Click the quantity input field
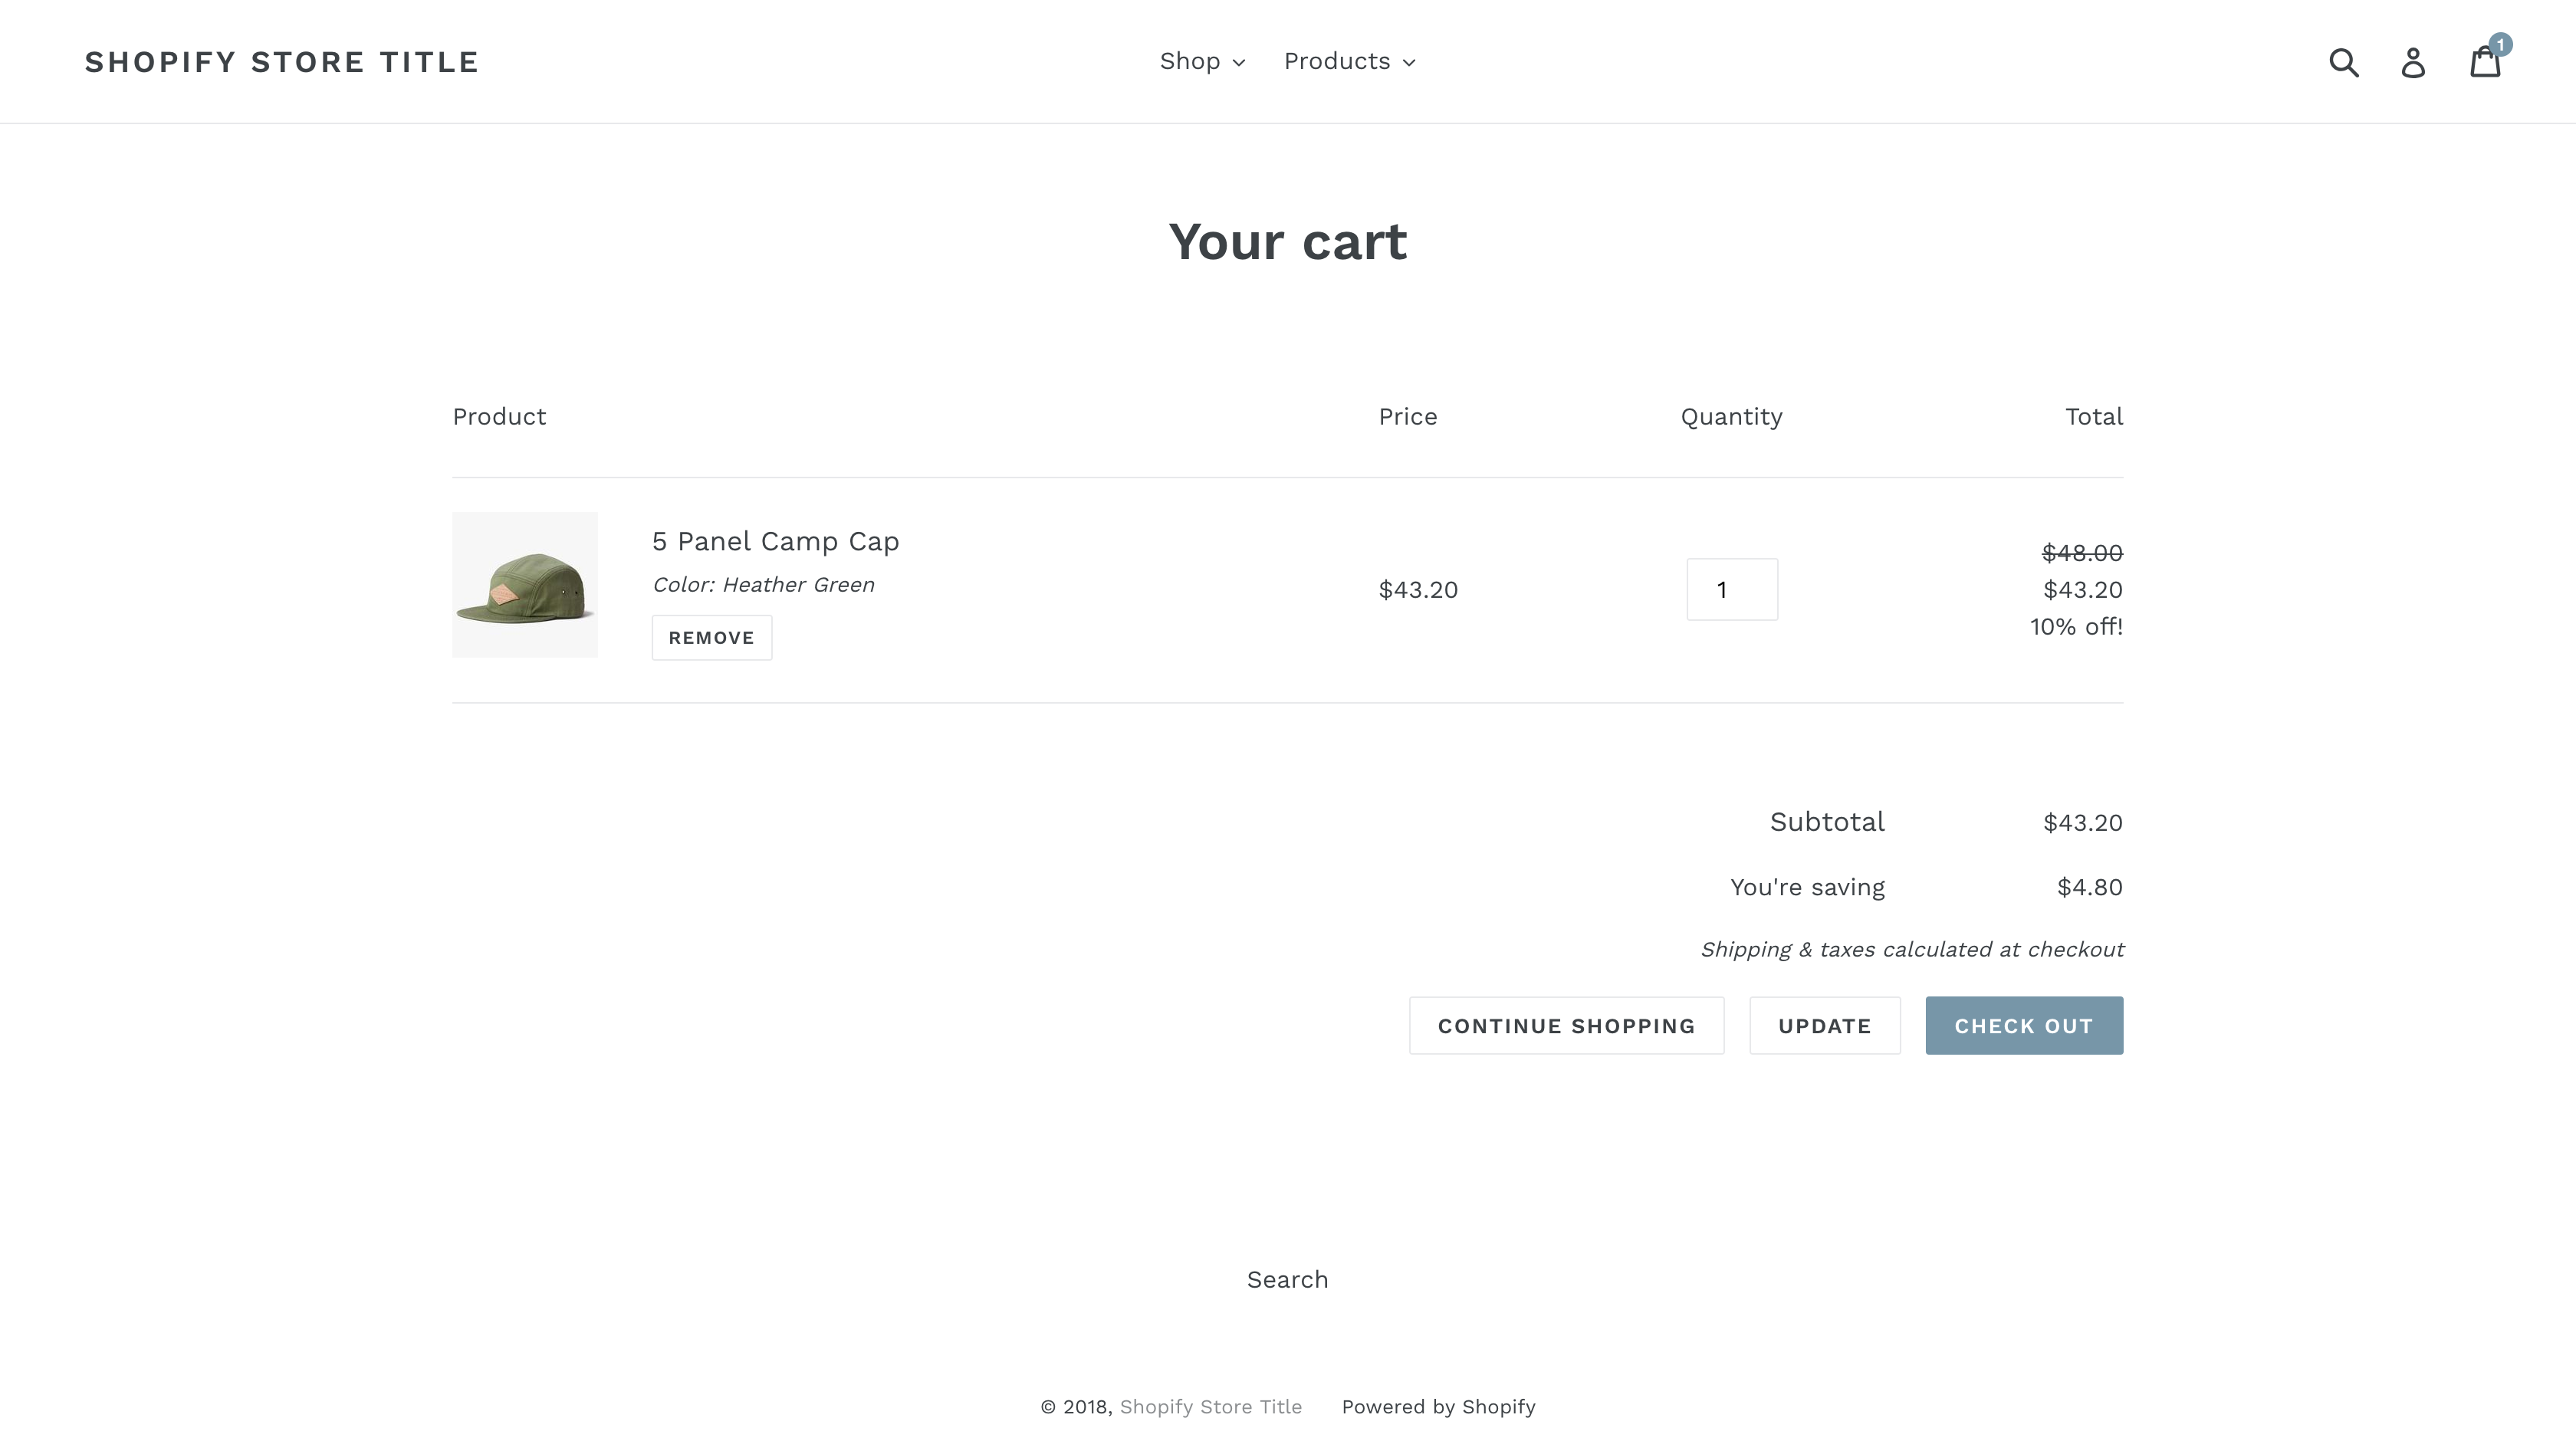Screen dimensions: 2576x1441 (1732, 589)
